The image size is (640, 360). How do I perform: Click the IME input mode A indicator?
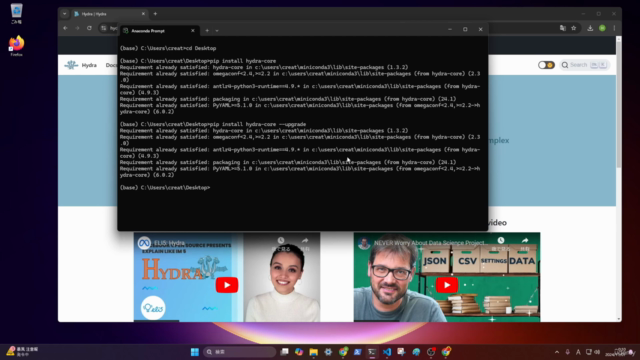[x=578, y=352]
